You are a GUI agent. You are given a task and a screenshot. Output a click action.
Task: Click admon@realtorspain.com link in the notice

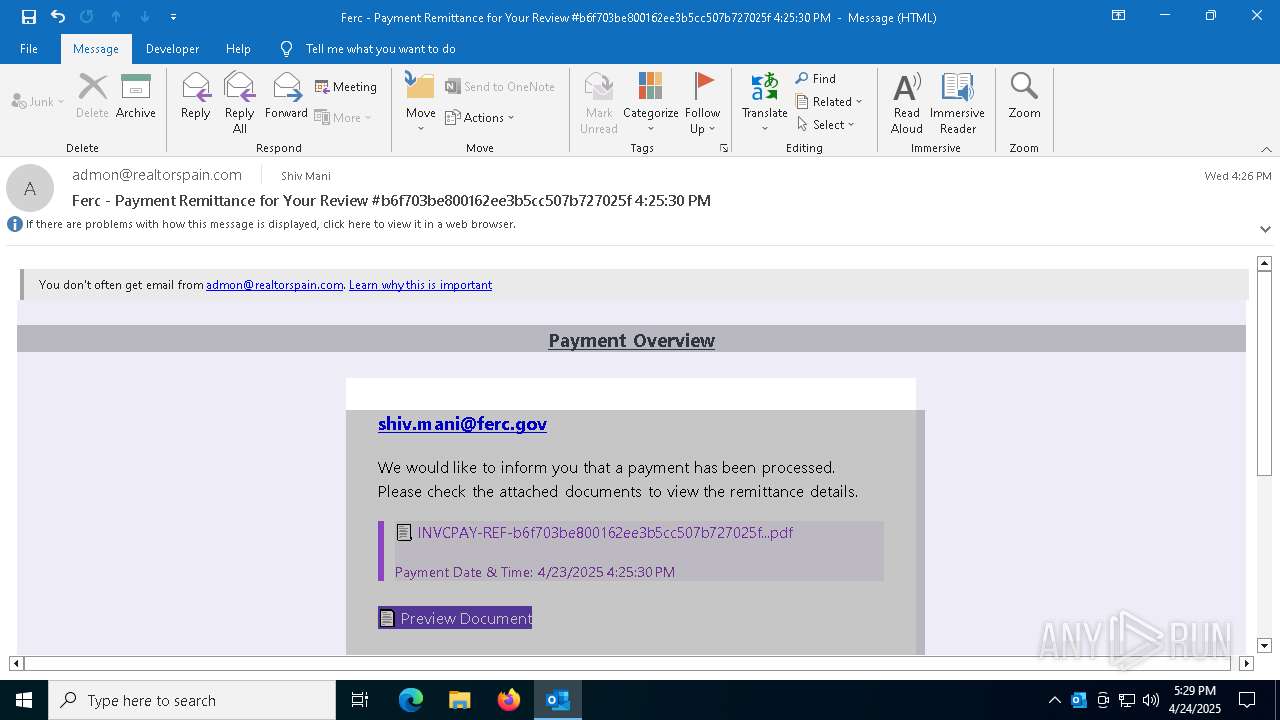click(275, 285)
